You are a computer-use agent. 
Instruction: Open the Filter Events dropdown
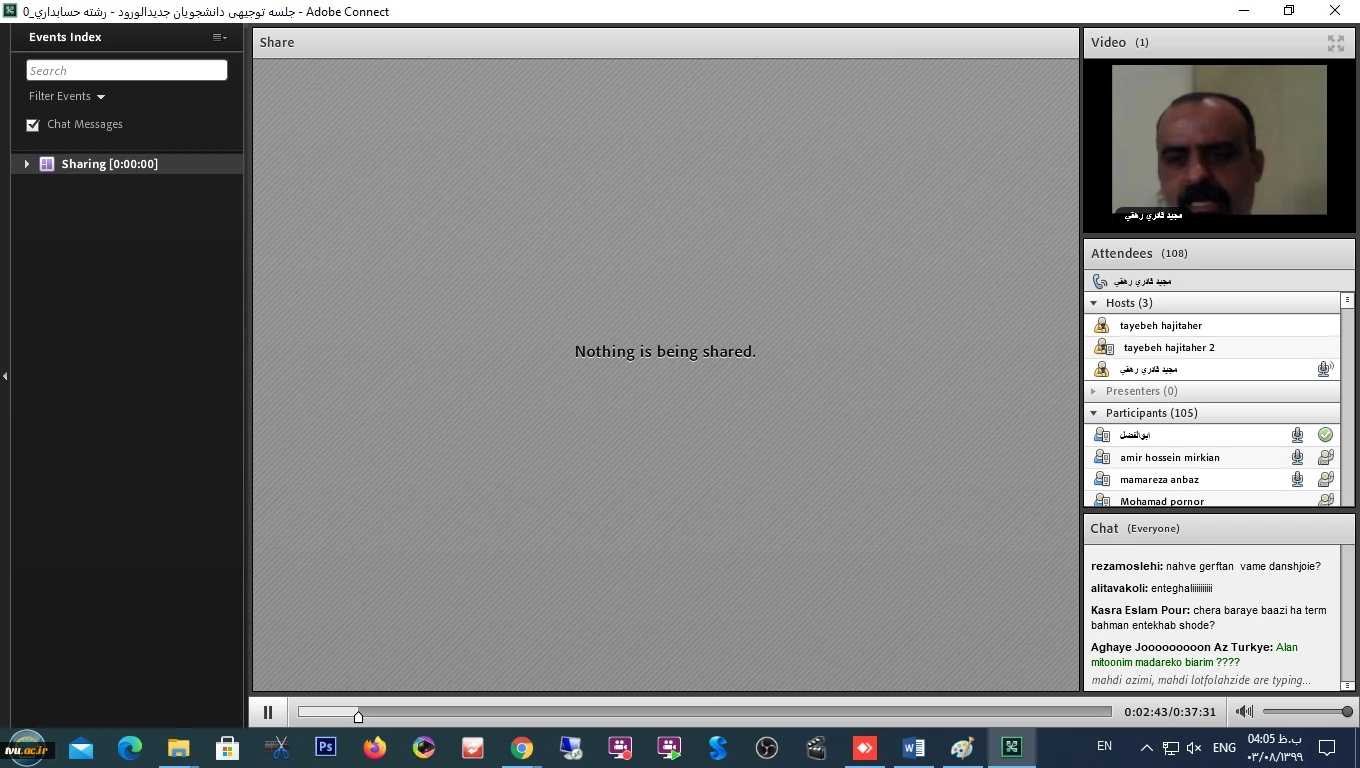[x=67, y=96]
